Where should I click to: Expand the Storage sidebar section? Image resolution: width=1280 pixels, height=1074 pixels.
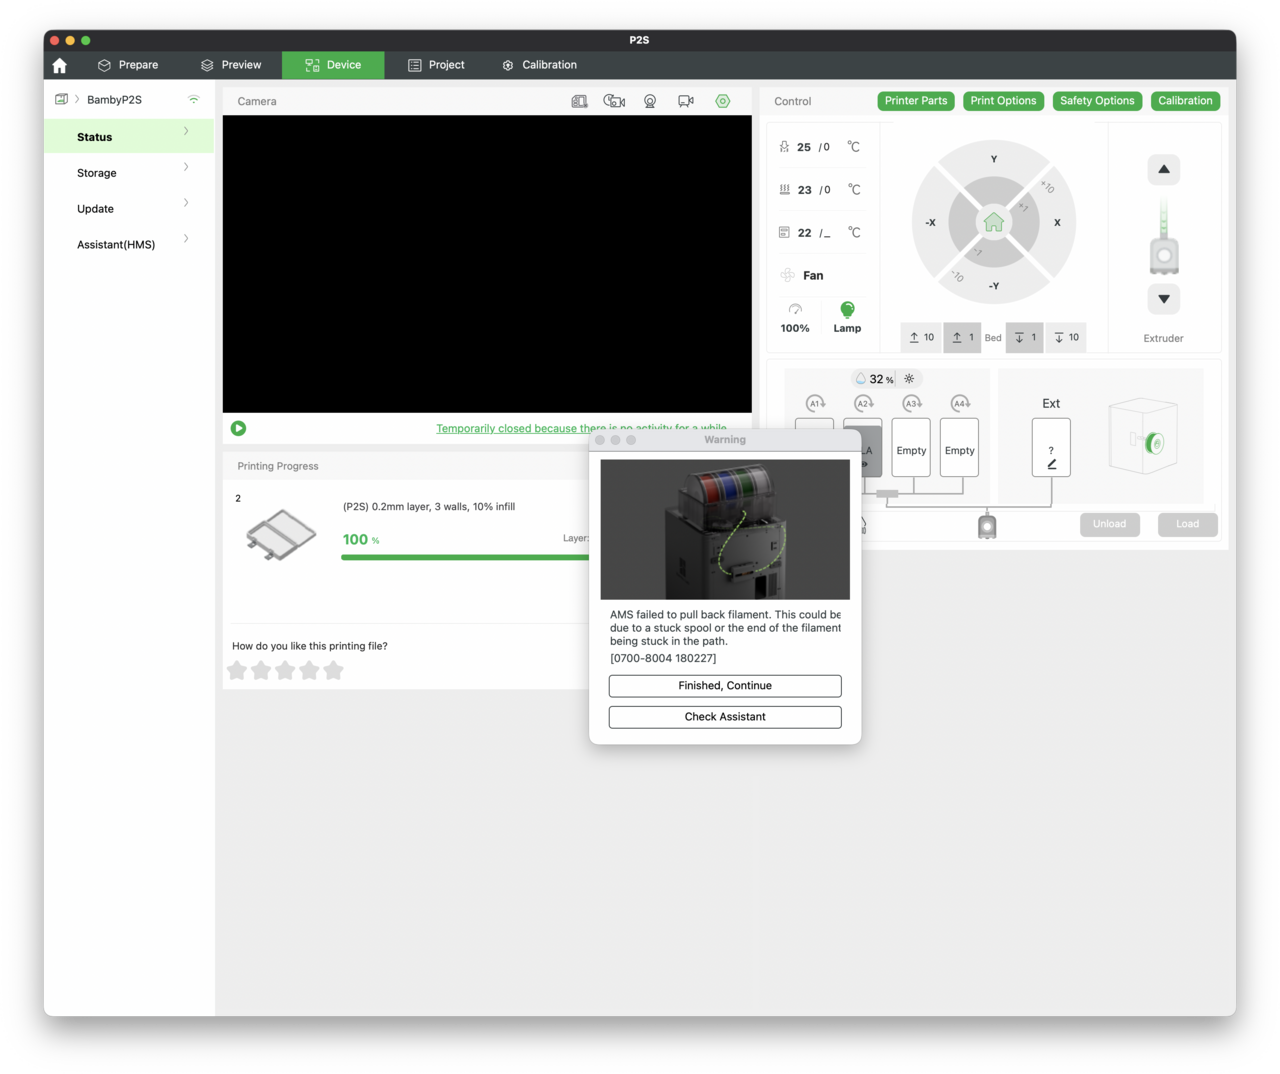click(x=129, y=173)
